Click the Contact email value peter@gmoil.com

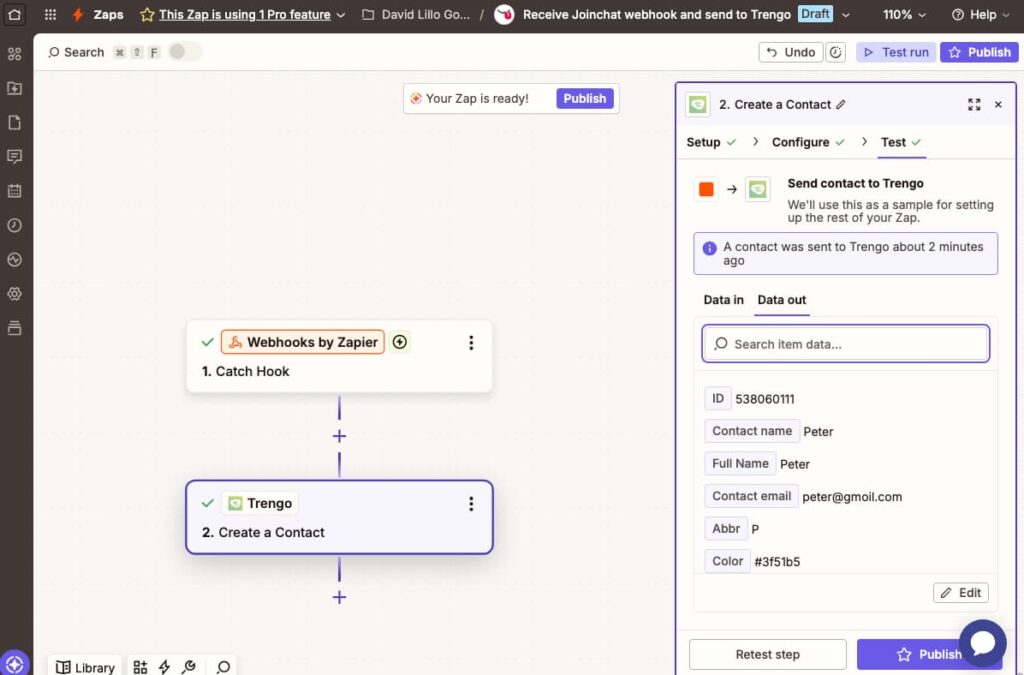pos(852,497)
